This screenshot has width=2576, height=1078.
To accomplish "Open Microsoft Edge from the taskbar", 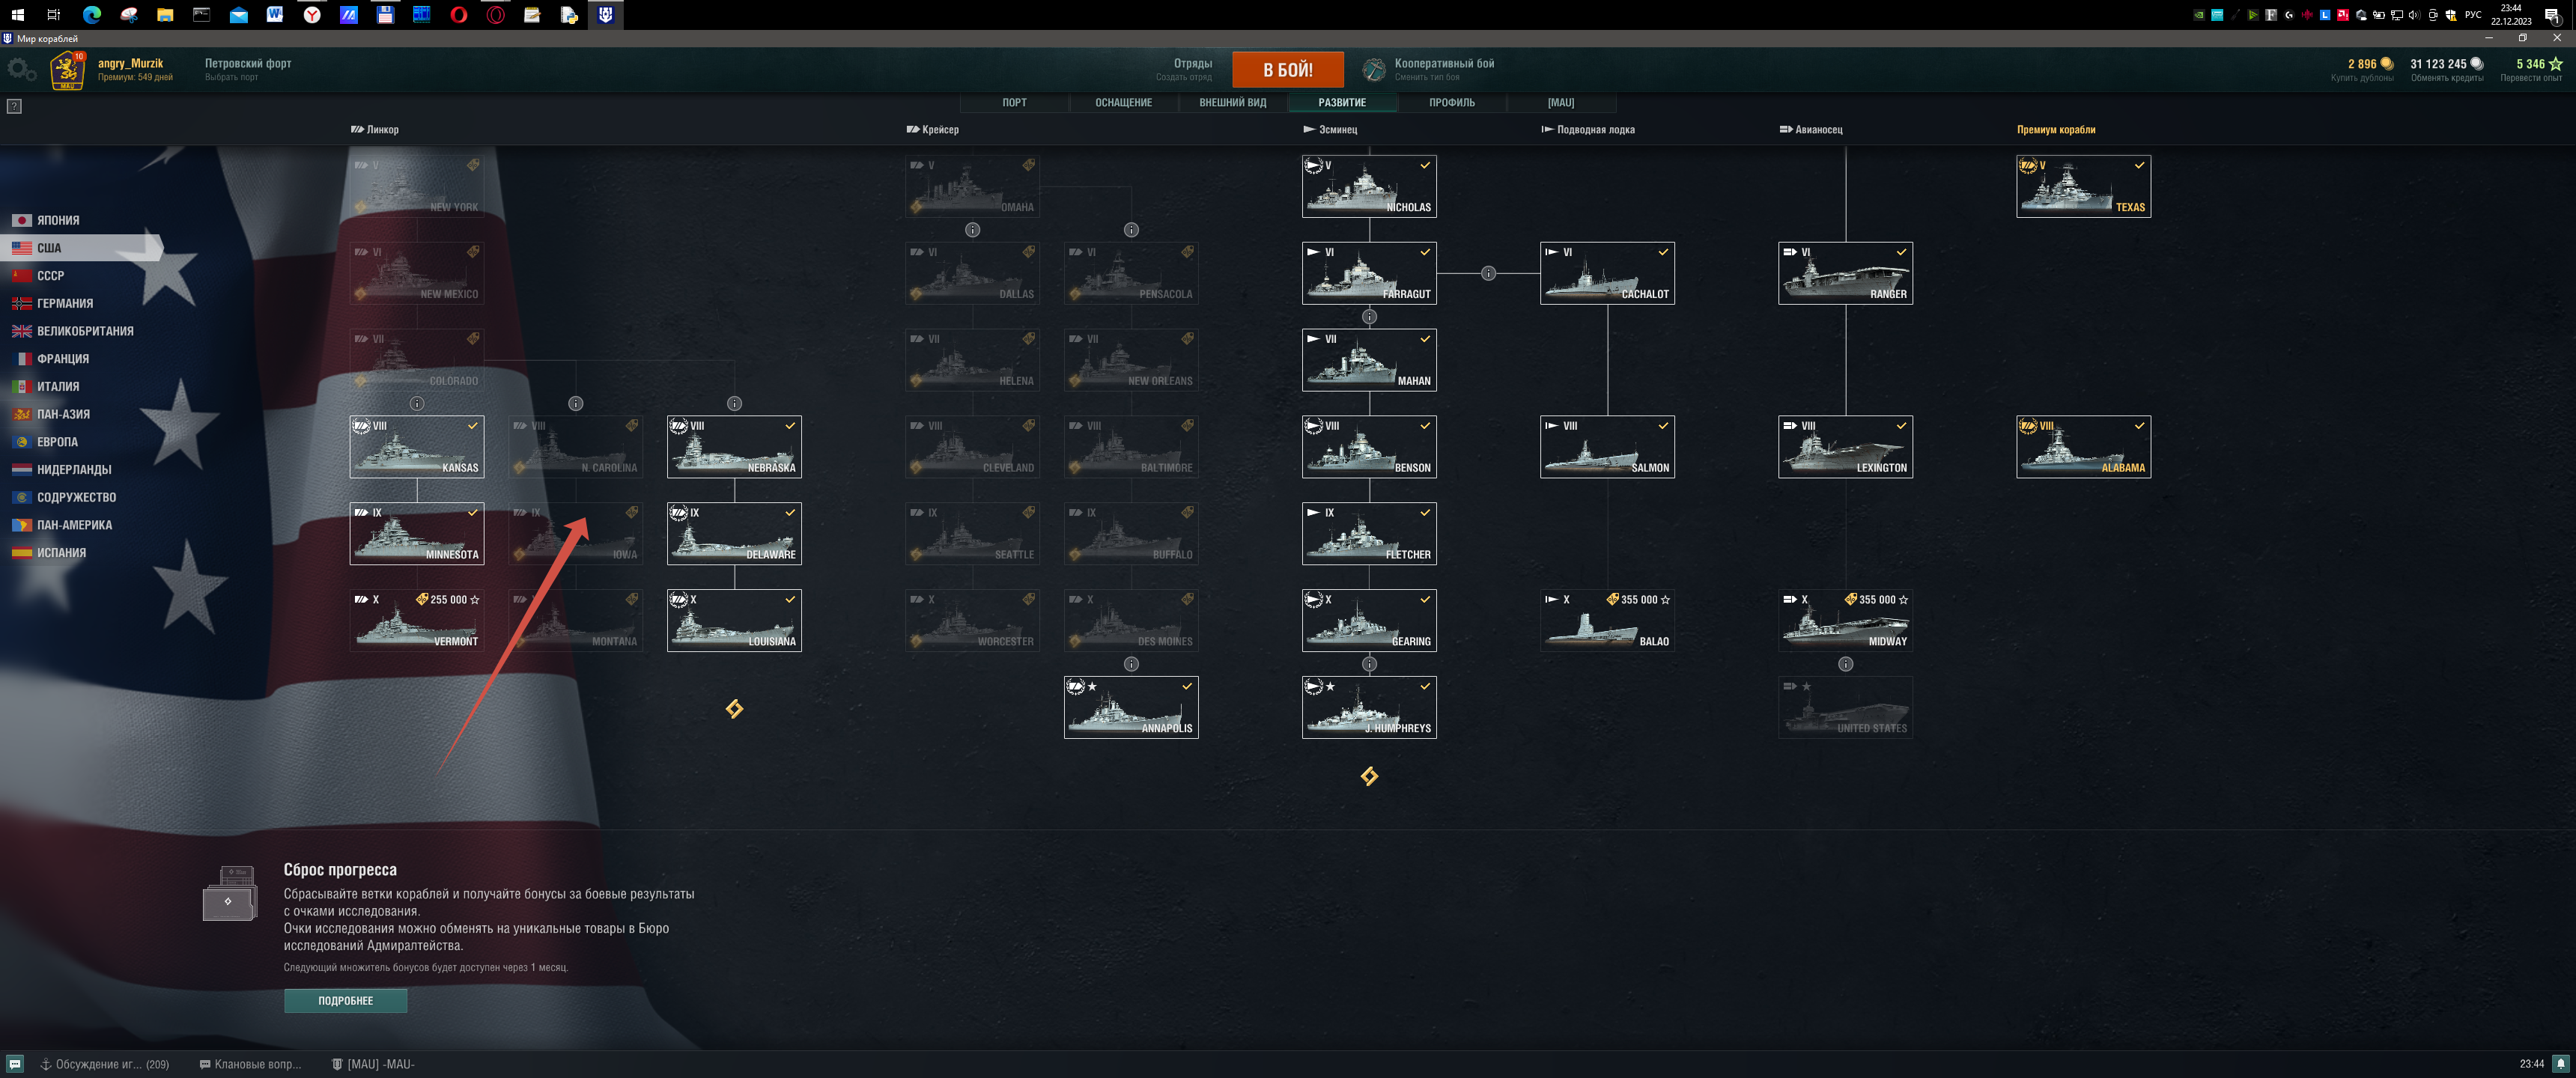I will coord(92,14).
